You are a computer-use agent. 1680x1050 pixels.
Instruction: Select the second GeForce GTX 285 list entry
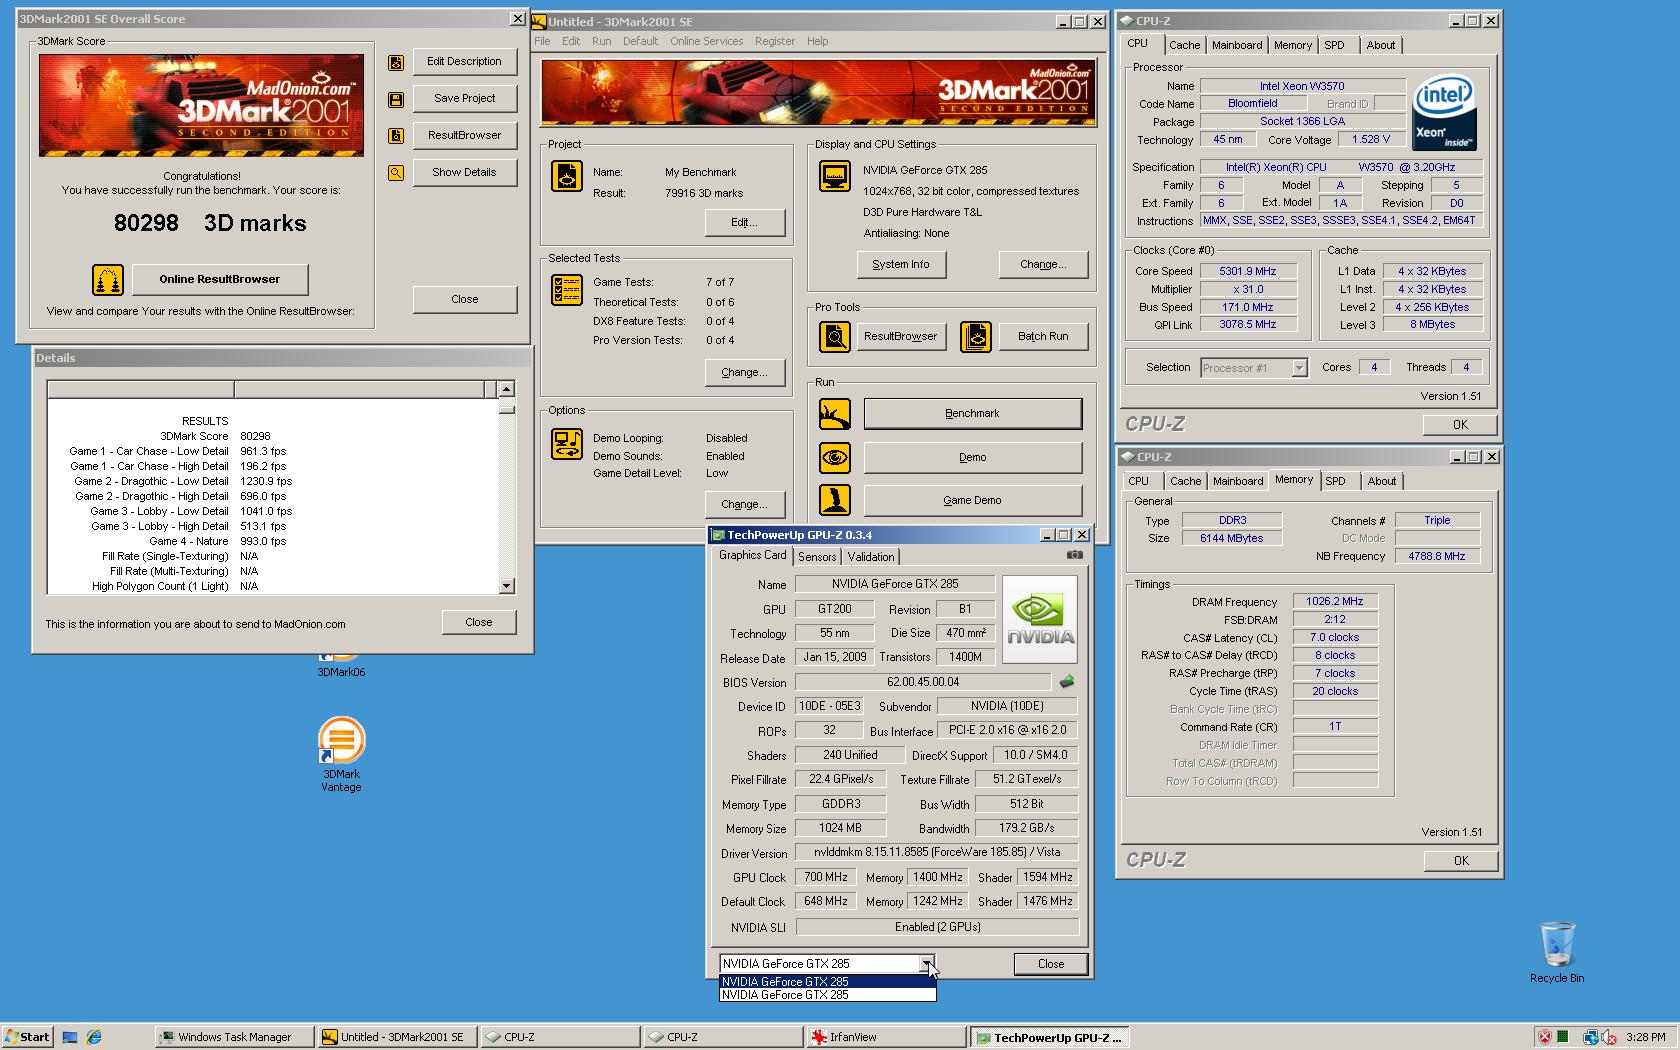tap(828, 995)
